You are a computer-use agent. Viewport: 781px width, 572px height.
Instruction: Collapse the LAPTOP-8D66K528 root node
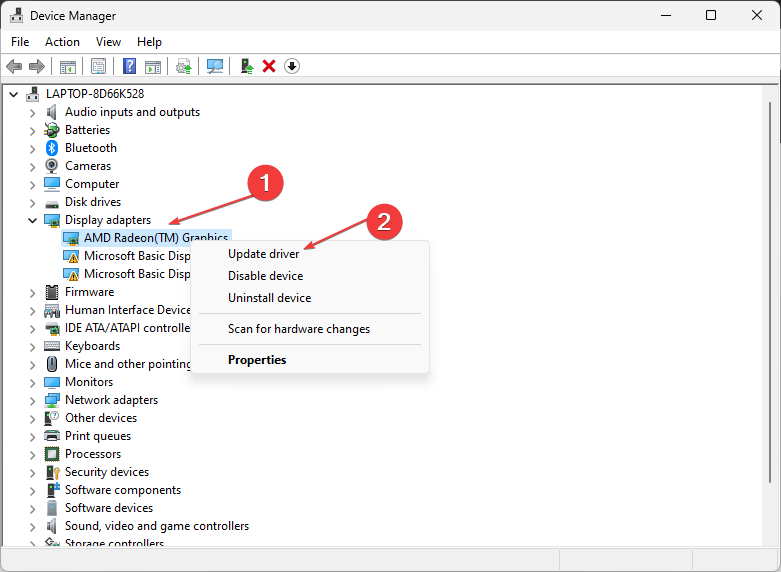(14, 94)
